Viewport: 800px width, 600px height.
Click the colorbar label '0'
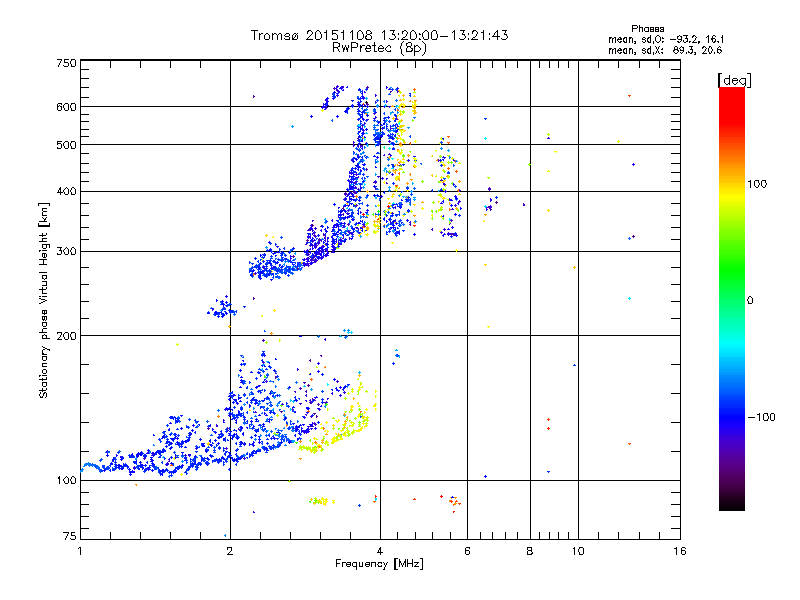tap(750, 301)
